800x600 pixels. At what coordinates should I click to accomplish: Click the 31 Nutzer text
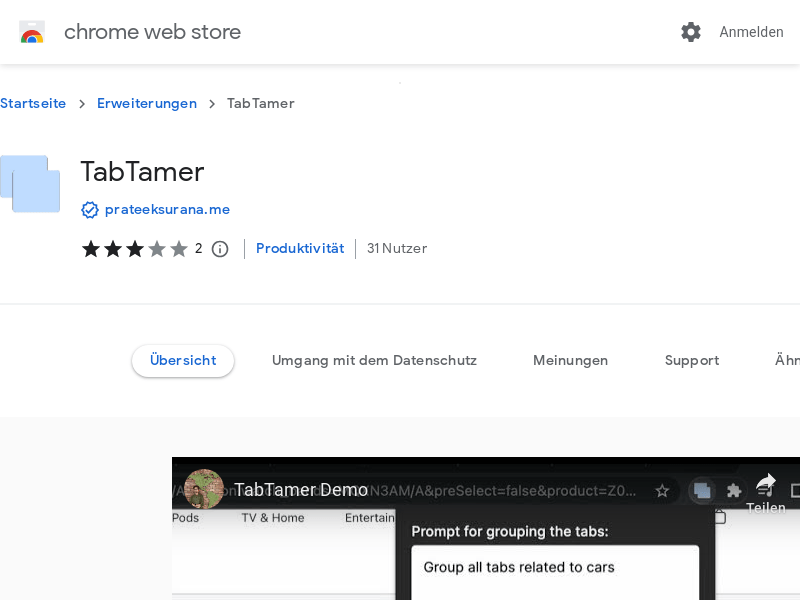coord(397,248)
